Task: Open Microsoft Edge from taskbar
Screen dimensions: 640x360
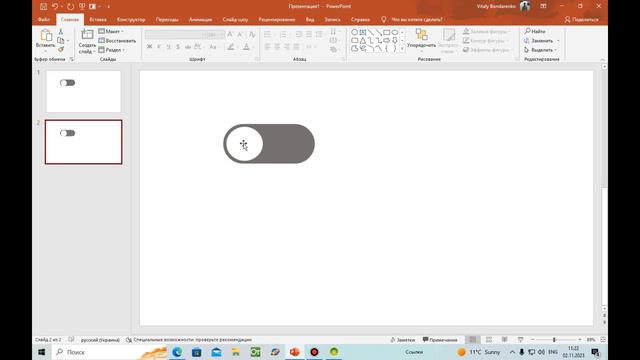Action: click(x=177, y=352)
